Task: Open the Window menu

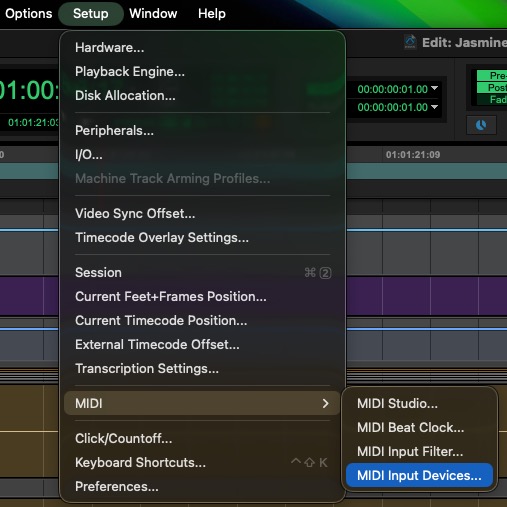Action: pos(153,14)
